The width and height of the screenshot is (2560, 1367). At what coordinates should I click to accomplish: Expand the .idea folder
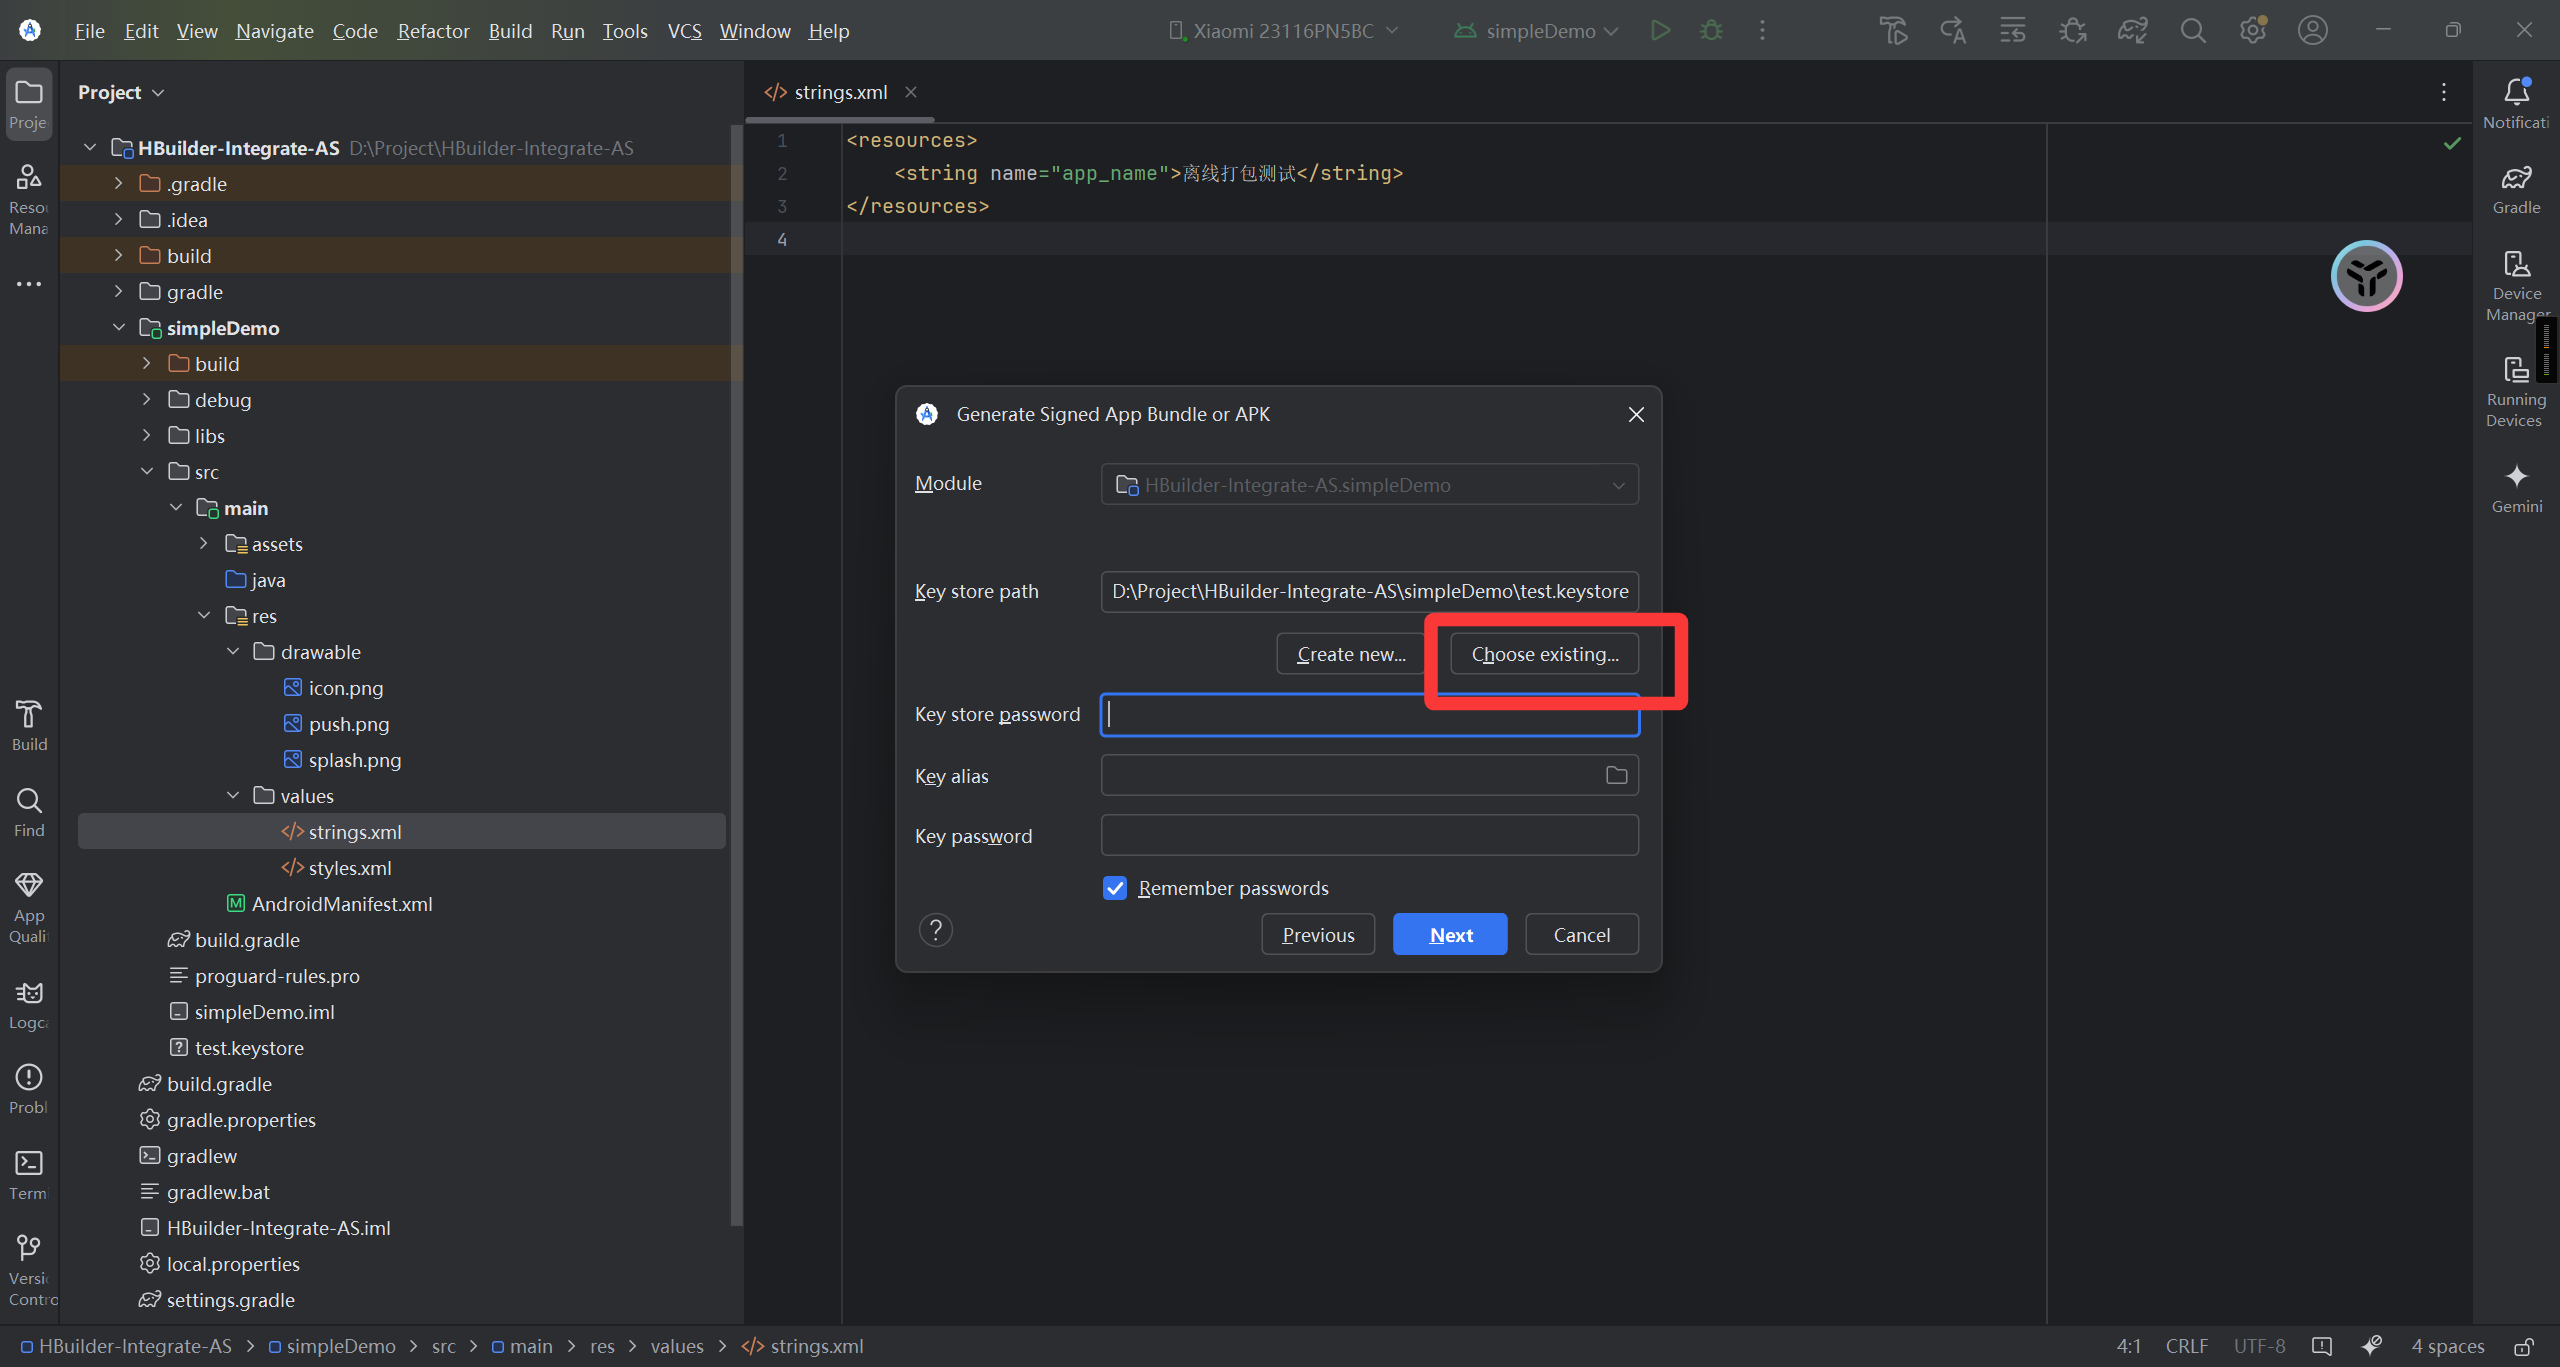[118, 220]
